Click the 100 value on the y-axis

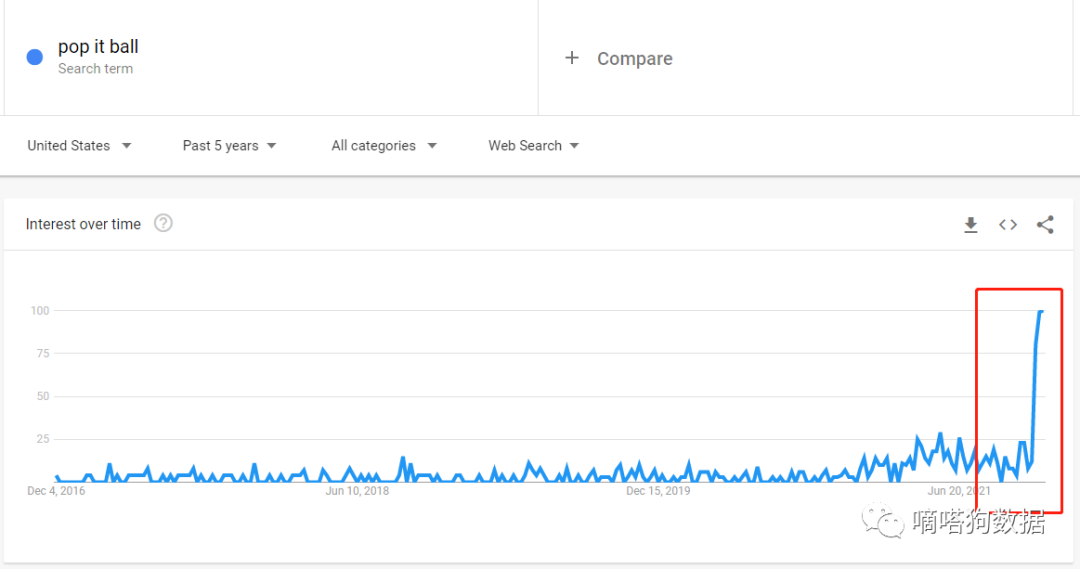pos(39,310)
